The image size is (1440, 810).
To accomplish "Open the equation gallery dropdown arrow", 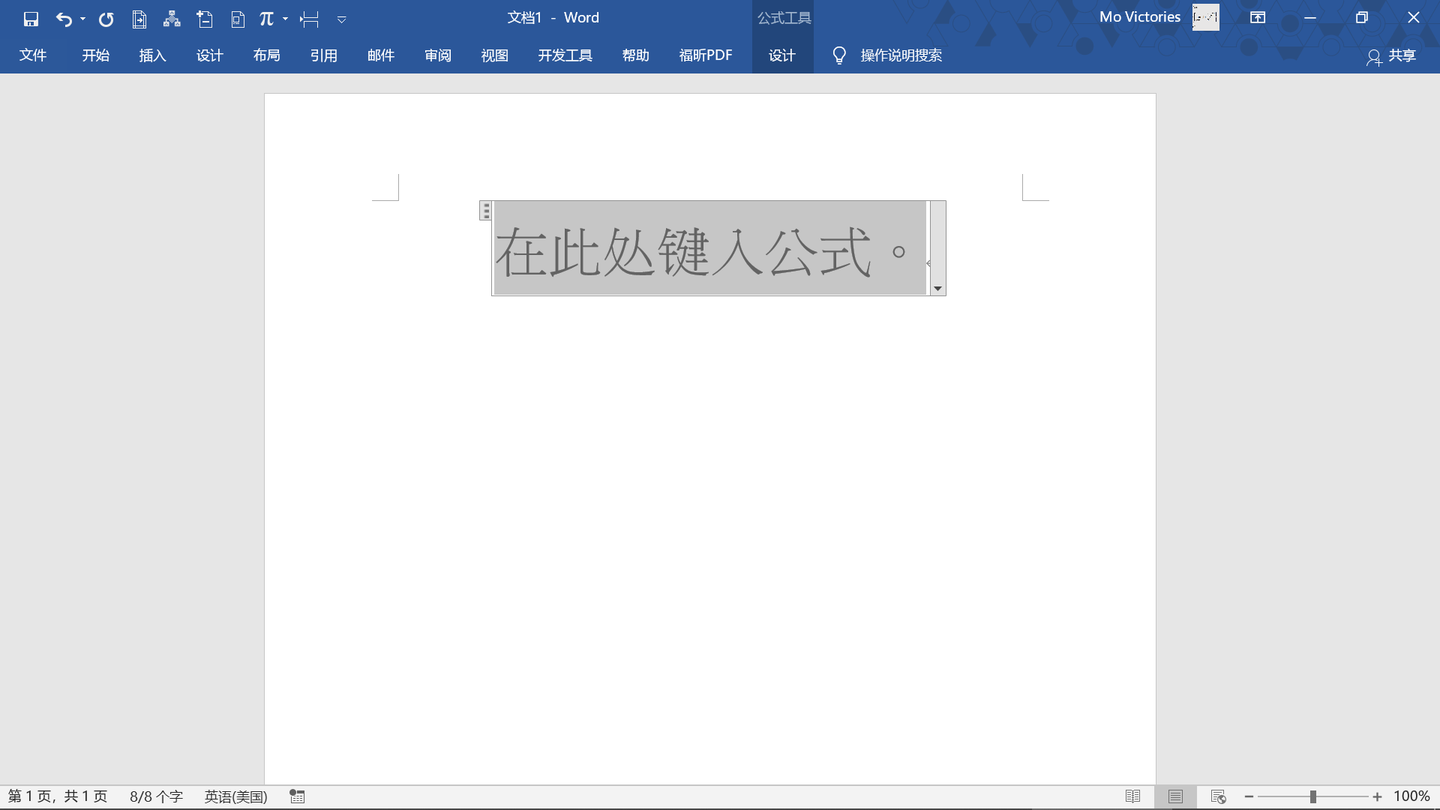I will click(x=285, y=19).
